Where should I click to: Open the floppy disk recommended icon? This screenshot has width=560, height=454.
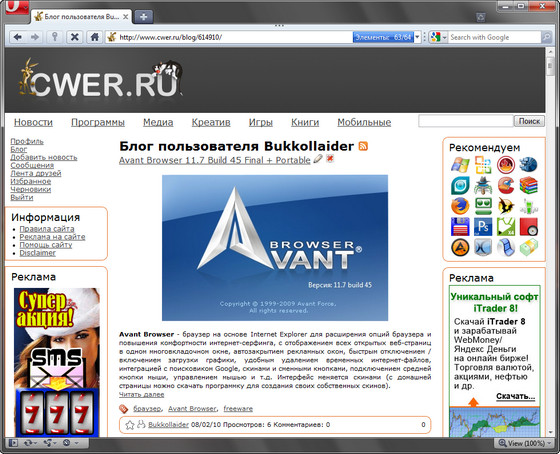pyautogui.click(x=460, y=226)
